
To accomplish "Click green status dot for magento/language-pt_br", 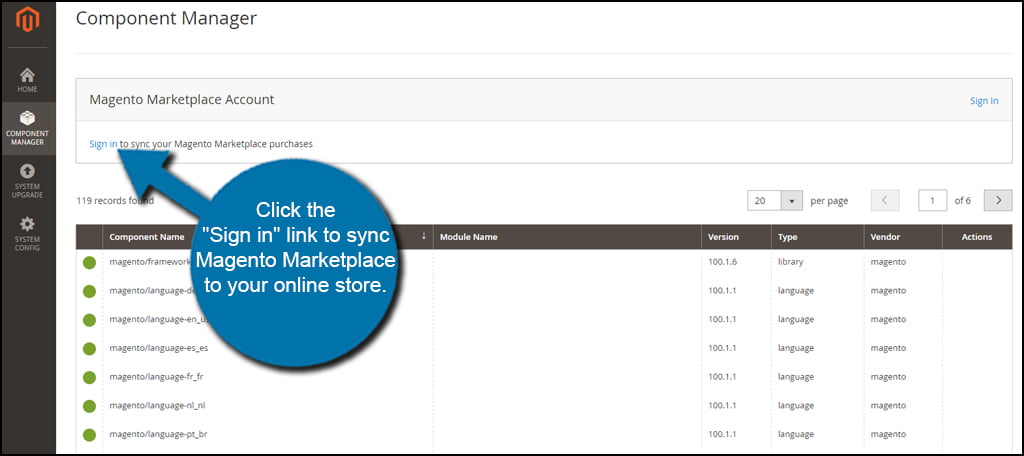I will (x=89, y=435).
